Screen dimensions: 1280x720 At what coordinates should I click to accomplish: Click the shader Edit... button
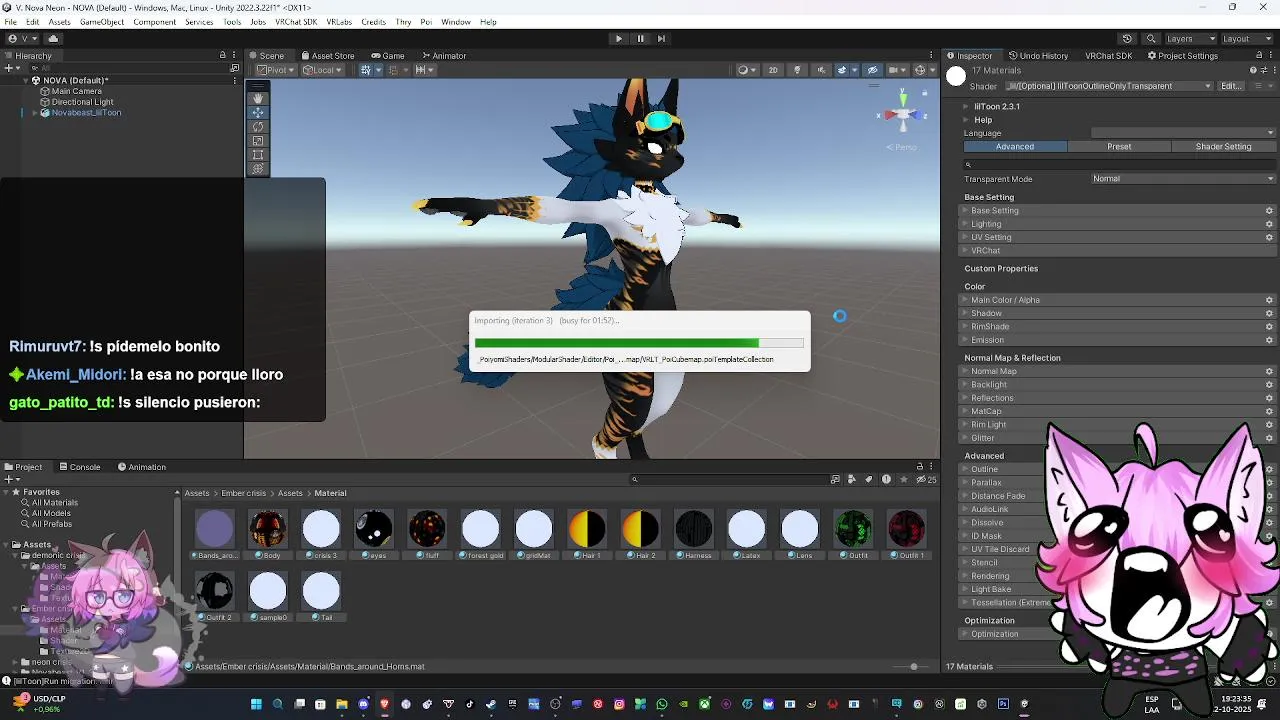[x=1231, y=86]
